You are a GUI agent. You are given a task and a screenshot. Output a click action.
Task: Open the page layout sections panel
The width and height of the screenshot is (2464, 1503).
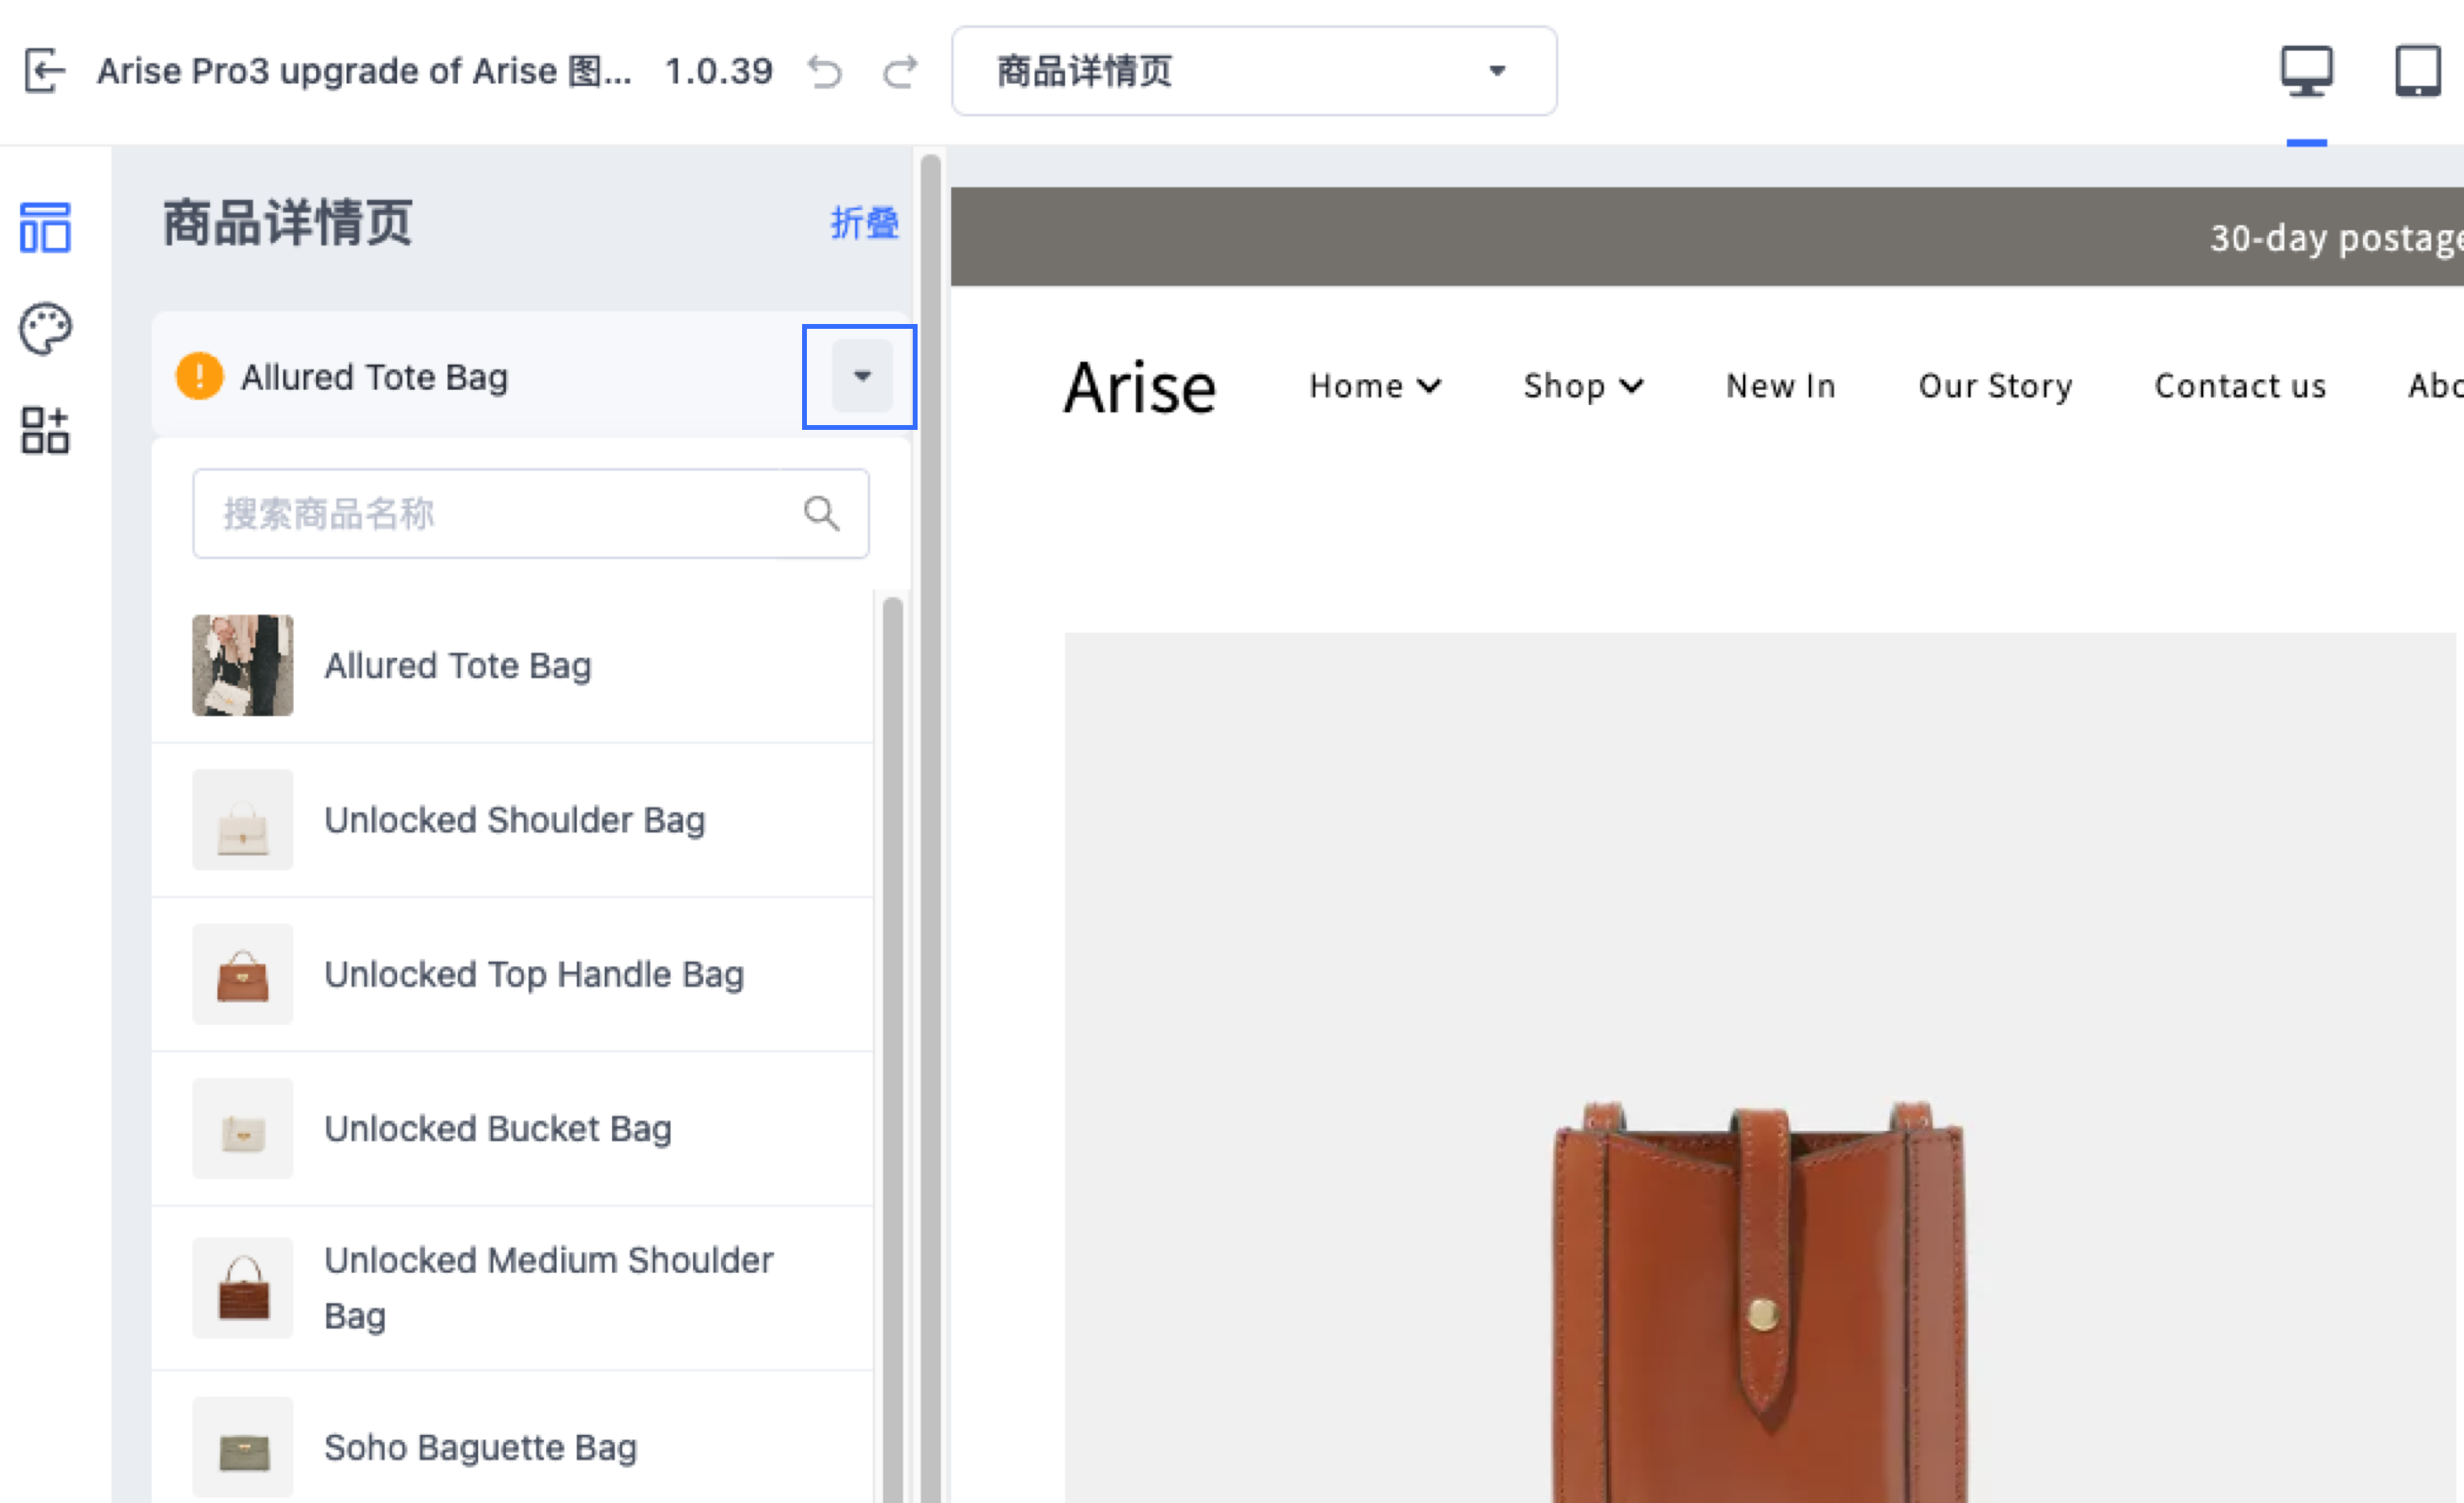click(45, 228)
